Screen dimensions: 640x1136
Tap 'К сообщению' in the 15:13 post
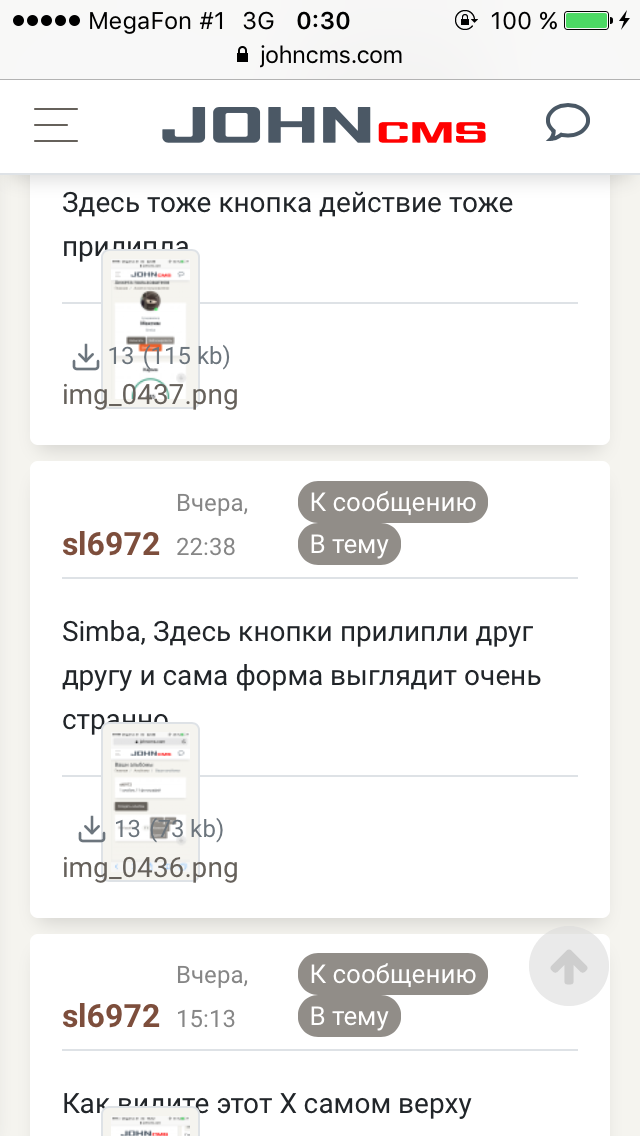click(392, 974)
